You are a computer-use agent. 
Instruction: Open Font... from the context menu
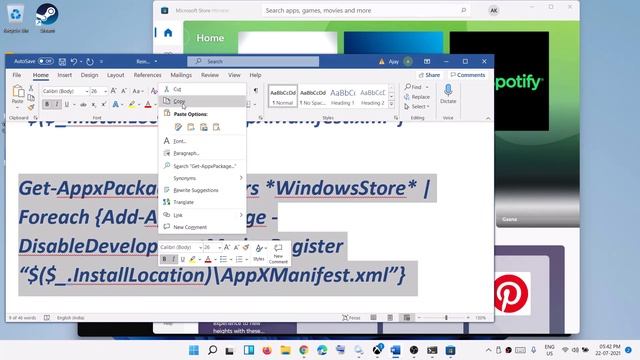tap(203, 141)
